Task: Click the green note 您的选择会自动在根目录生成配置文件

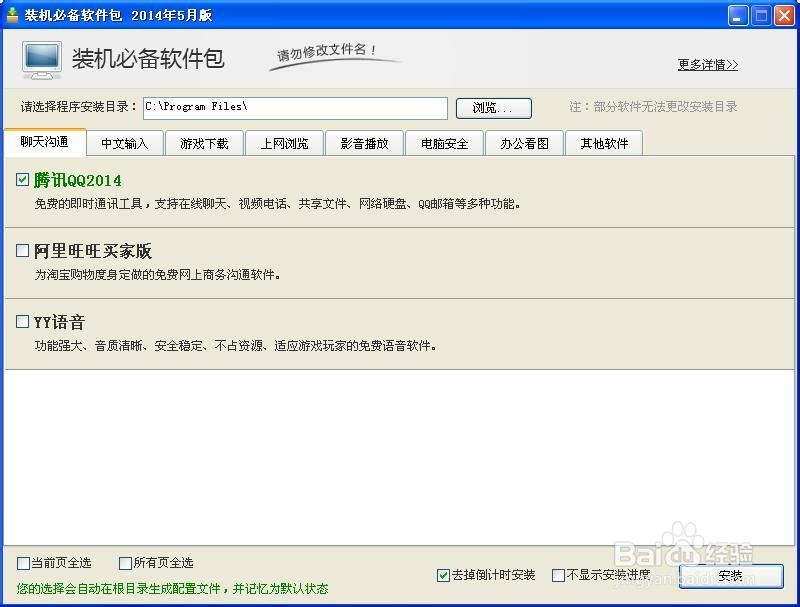Action: pyautogui.click(x=172, y=589)
